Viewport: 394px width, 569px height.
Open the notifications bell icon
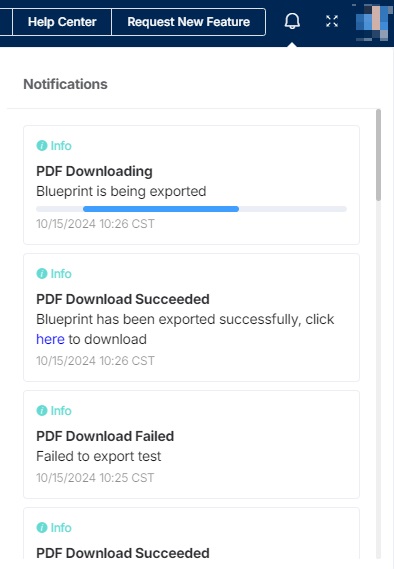(292, 21)
